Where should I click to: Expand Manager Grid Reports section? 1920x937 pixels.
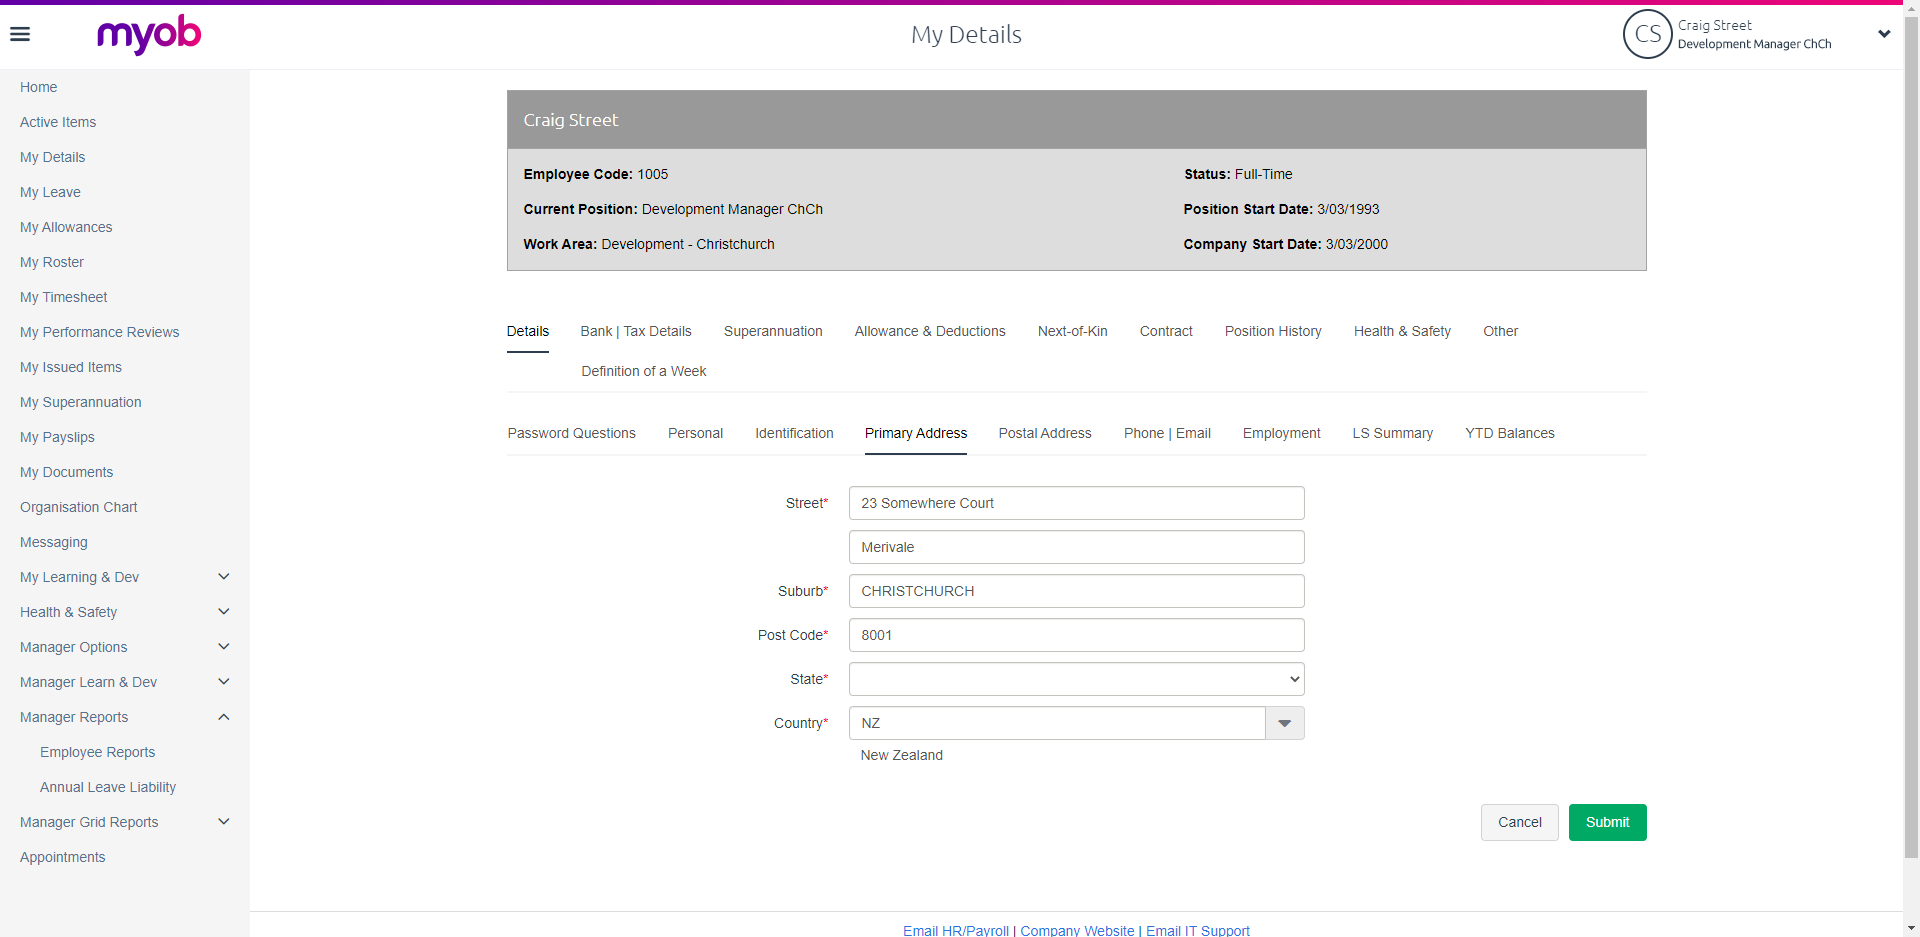tap(224, 822)
